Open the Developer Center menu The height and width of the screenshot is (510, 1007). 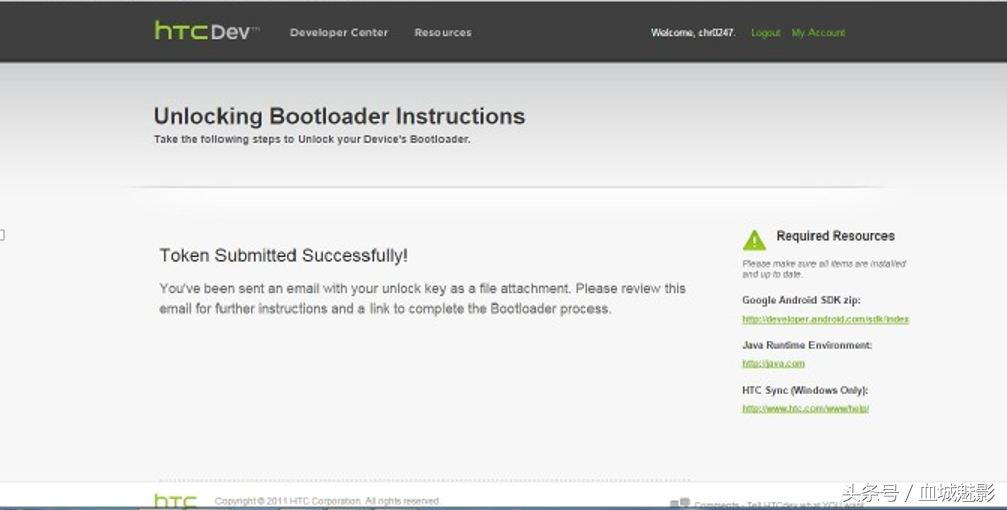click(x=339, y=32)
